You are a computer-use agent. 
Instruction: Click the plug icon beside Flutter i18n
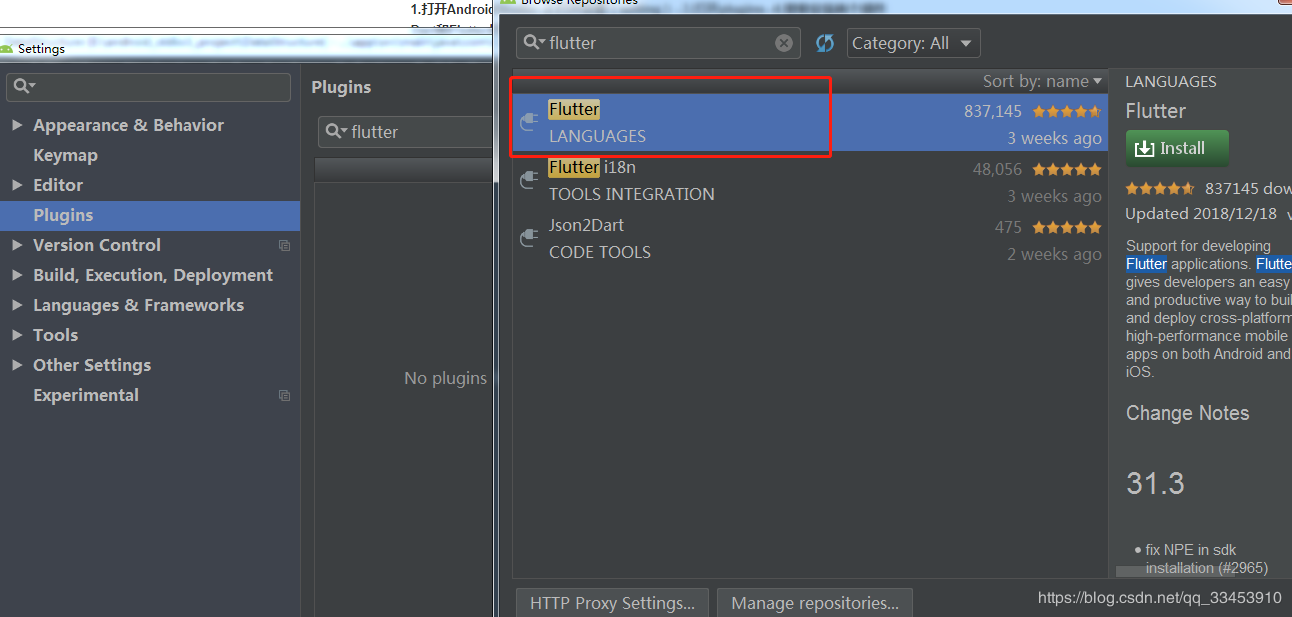coord(530,180)
